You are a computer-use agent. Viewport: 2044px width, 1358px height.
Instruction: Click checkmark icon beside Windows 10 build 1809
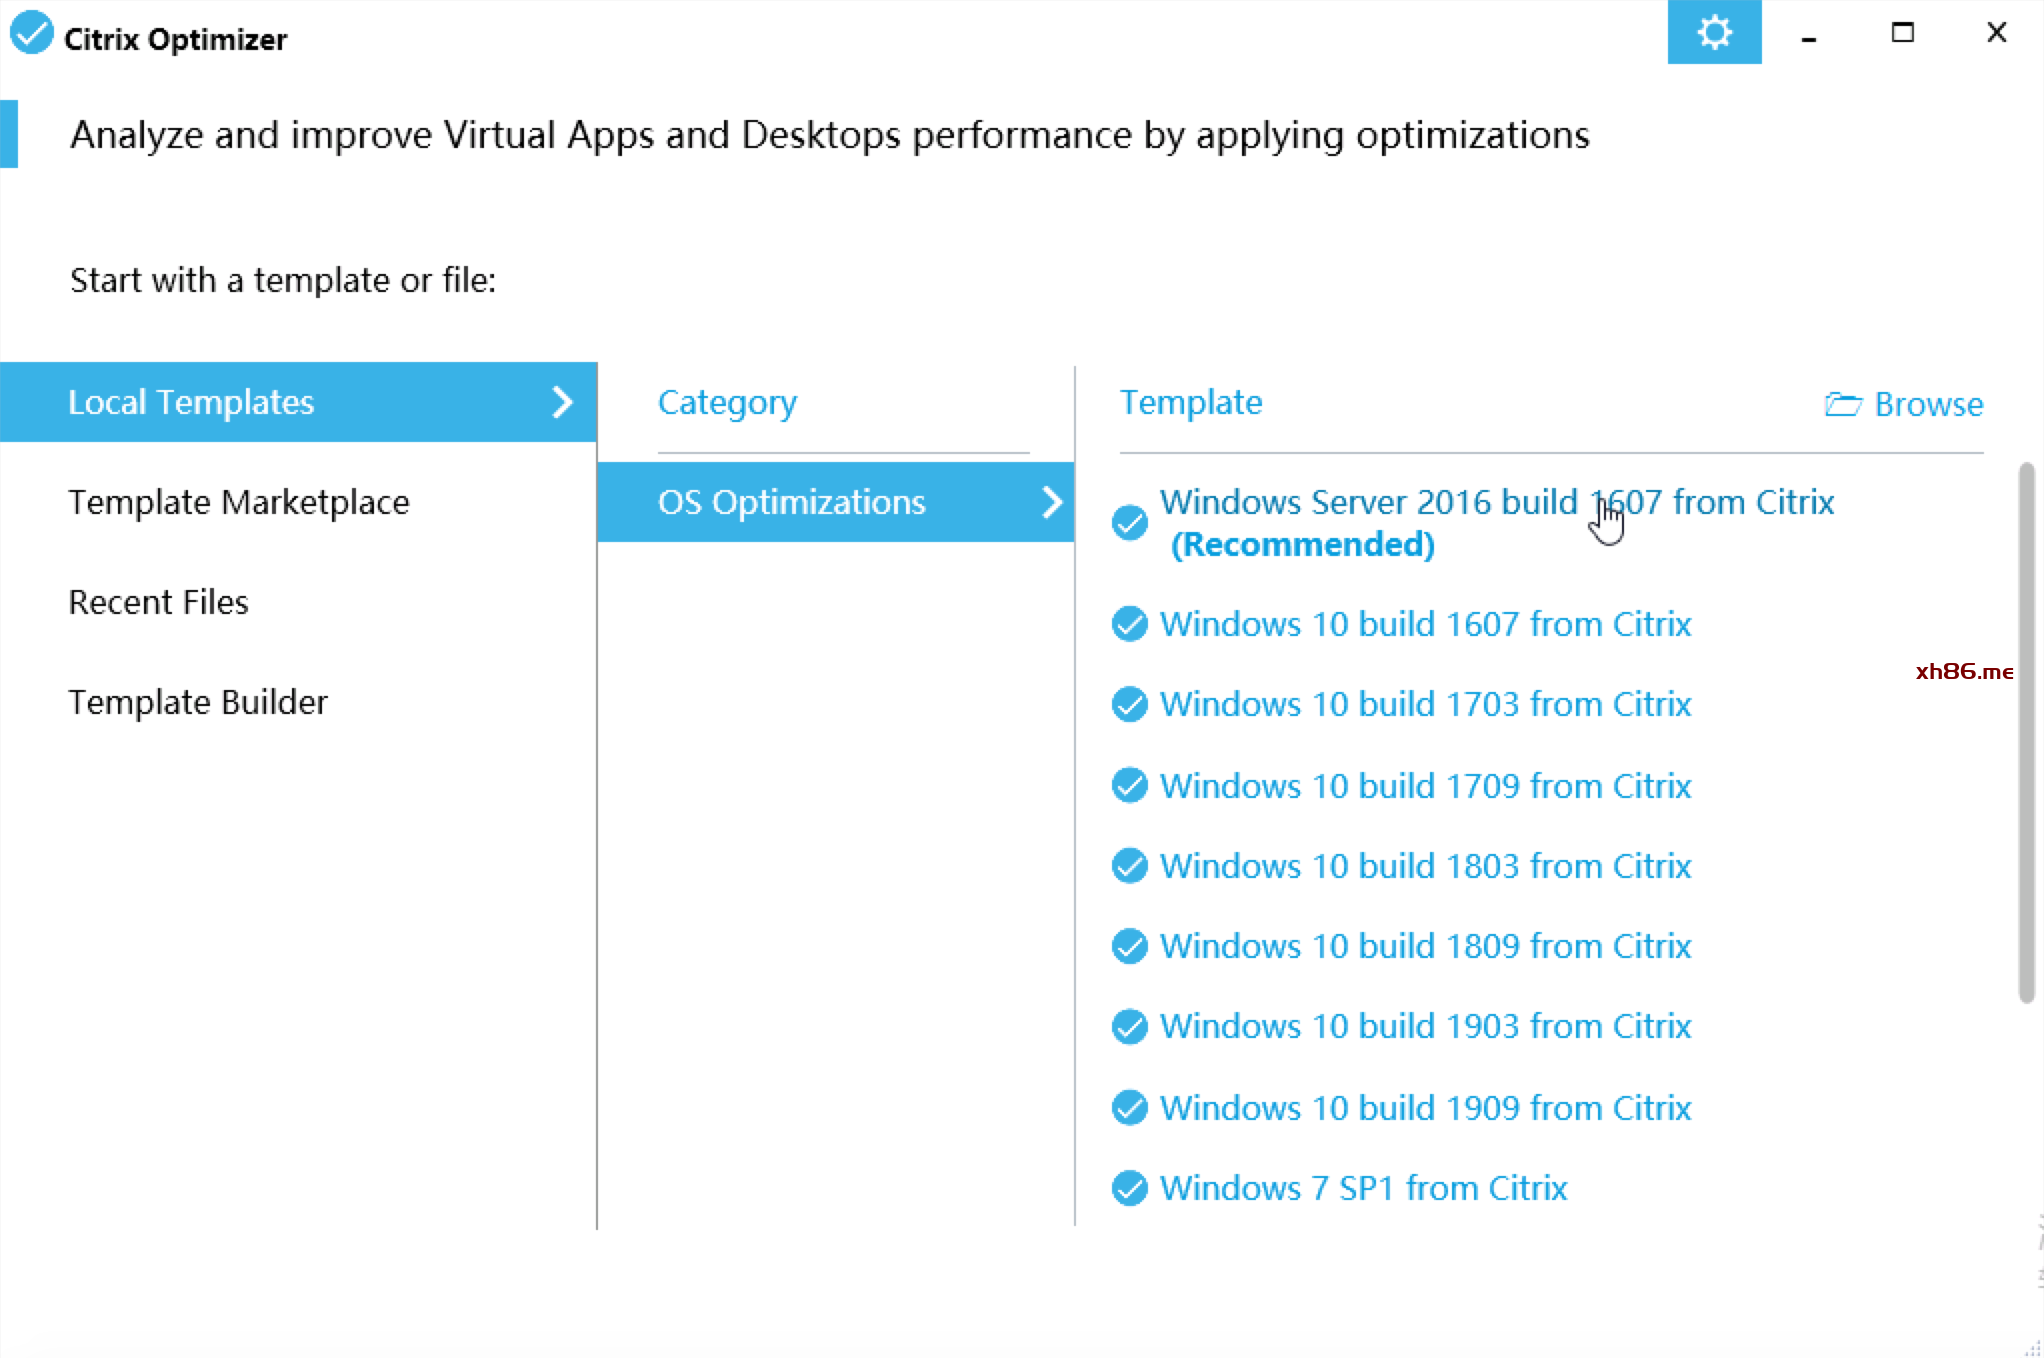1130,946
